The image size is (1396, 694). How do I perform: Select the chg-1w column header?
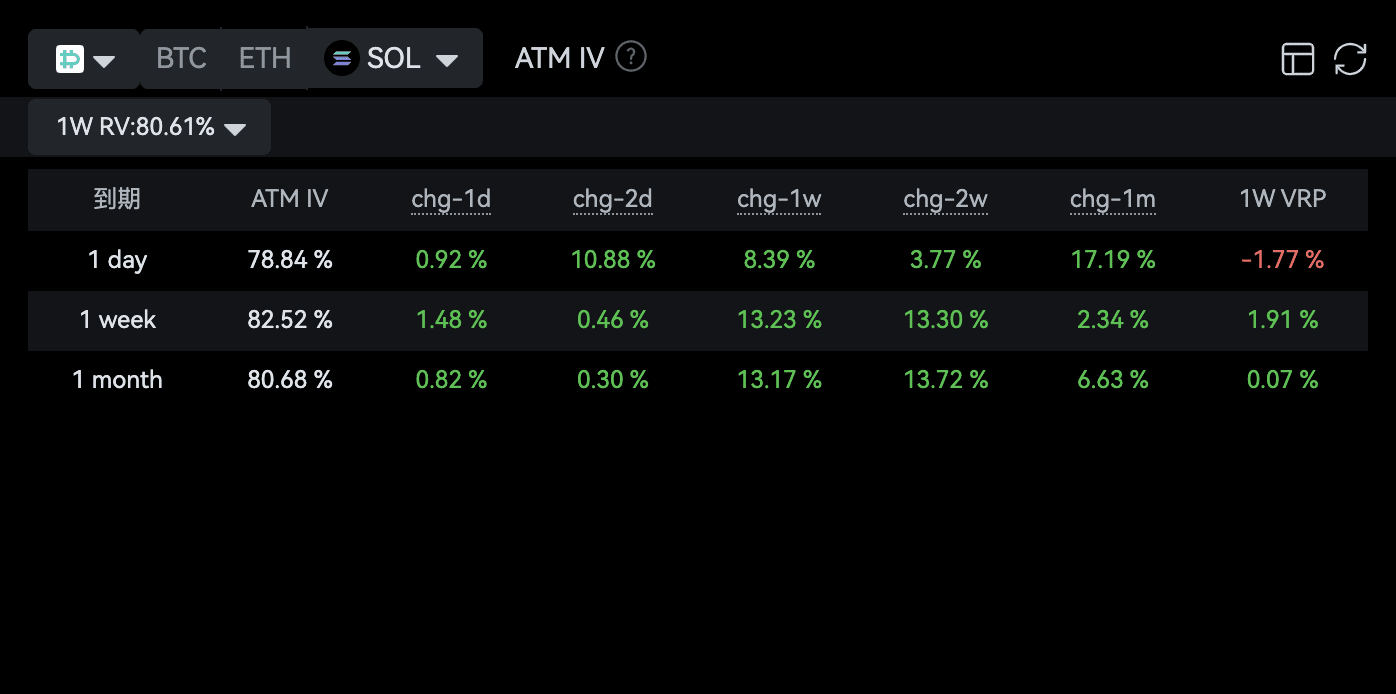779,199
